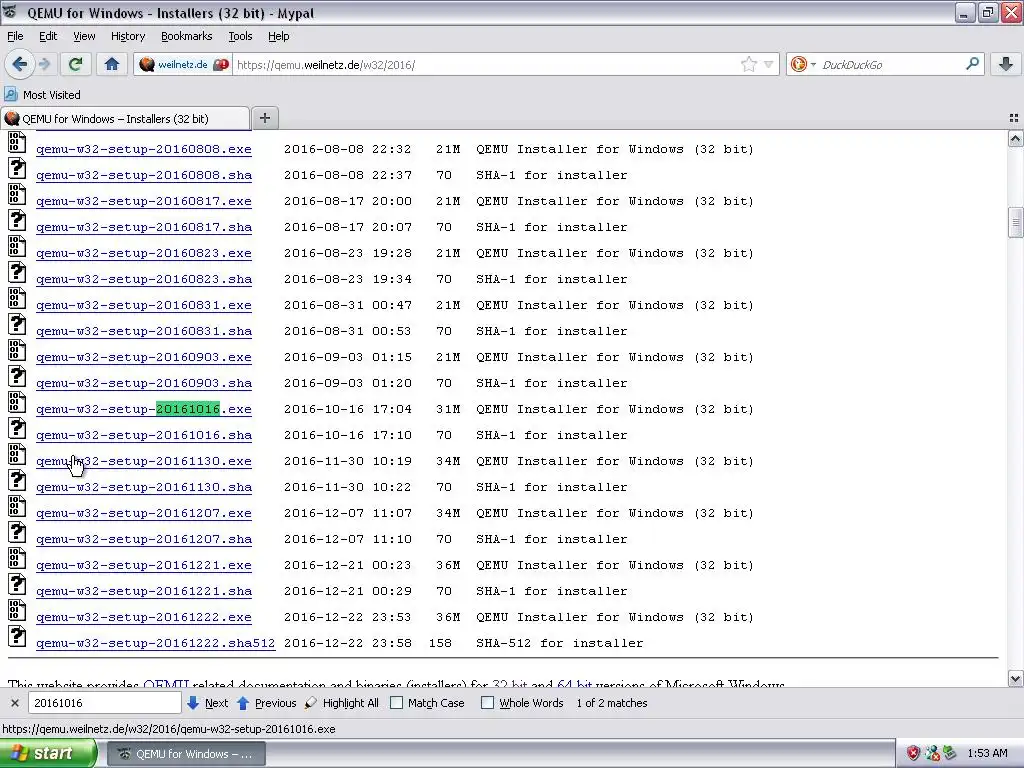Click the Forward navigation arrow
This screenshot has width=1024, height=768.
tap(44, 64)
